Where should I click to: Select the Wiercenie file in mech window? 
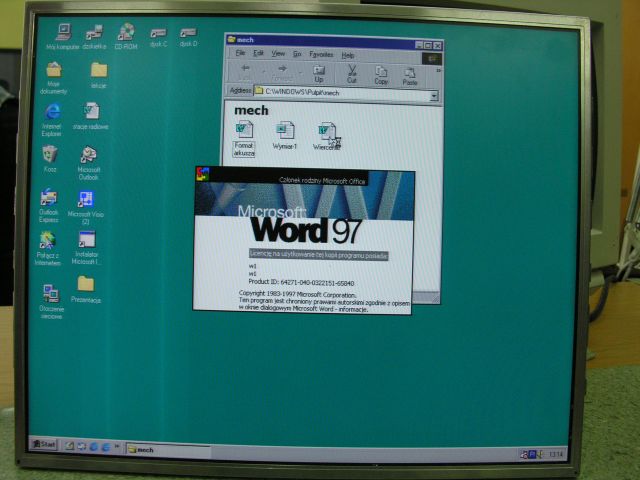click(327, 136)
